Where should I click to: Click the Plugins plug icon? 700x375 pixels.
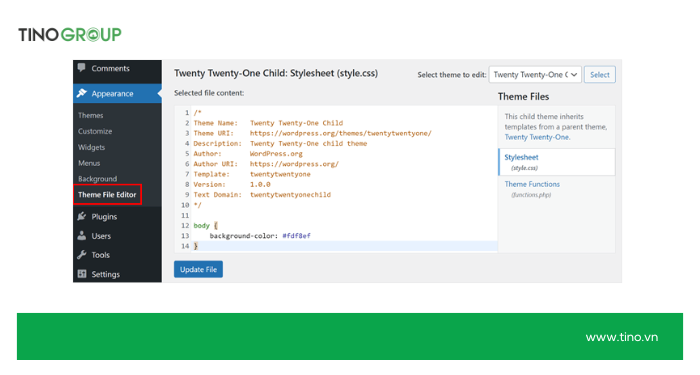coord(82,216)
